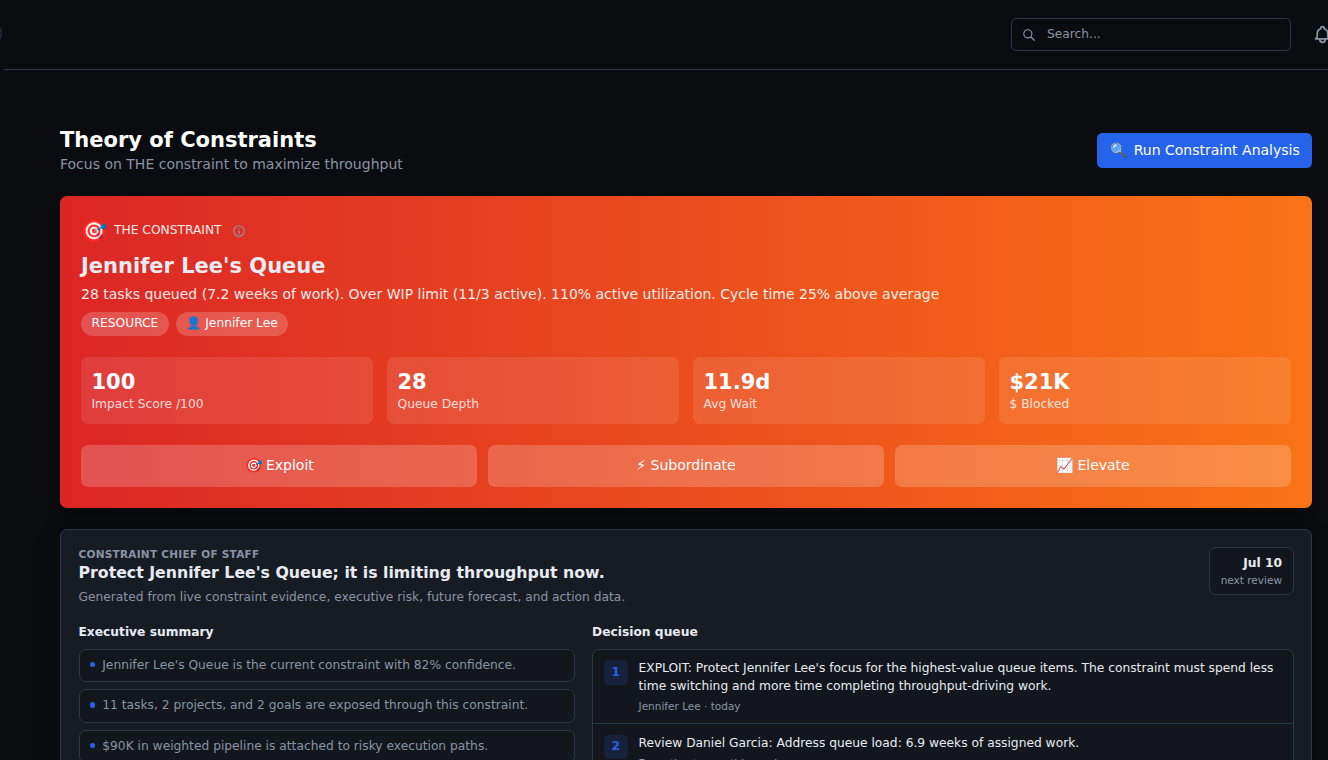Click the person icon in Jennifer Lee tag
Image resolution: width=1328 pixels, height=760 pixels.
[x=193, y=323]
